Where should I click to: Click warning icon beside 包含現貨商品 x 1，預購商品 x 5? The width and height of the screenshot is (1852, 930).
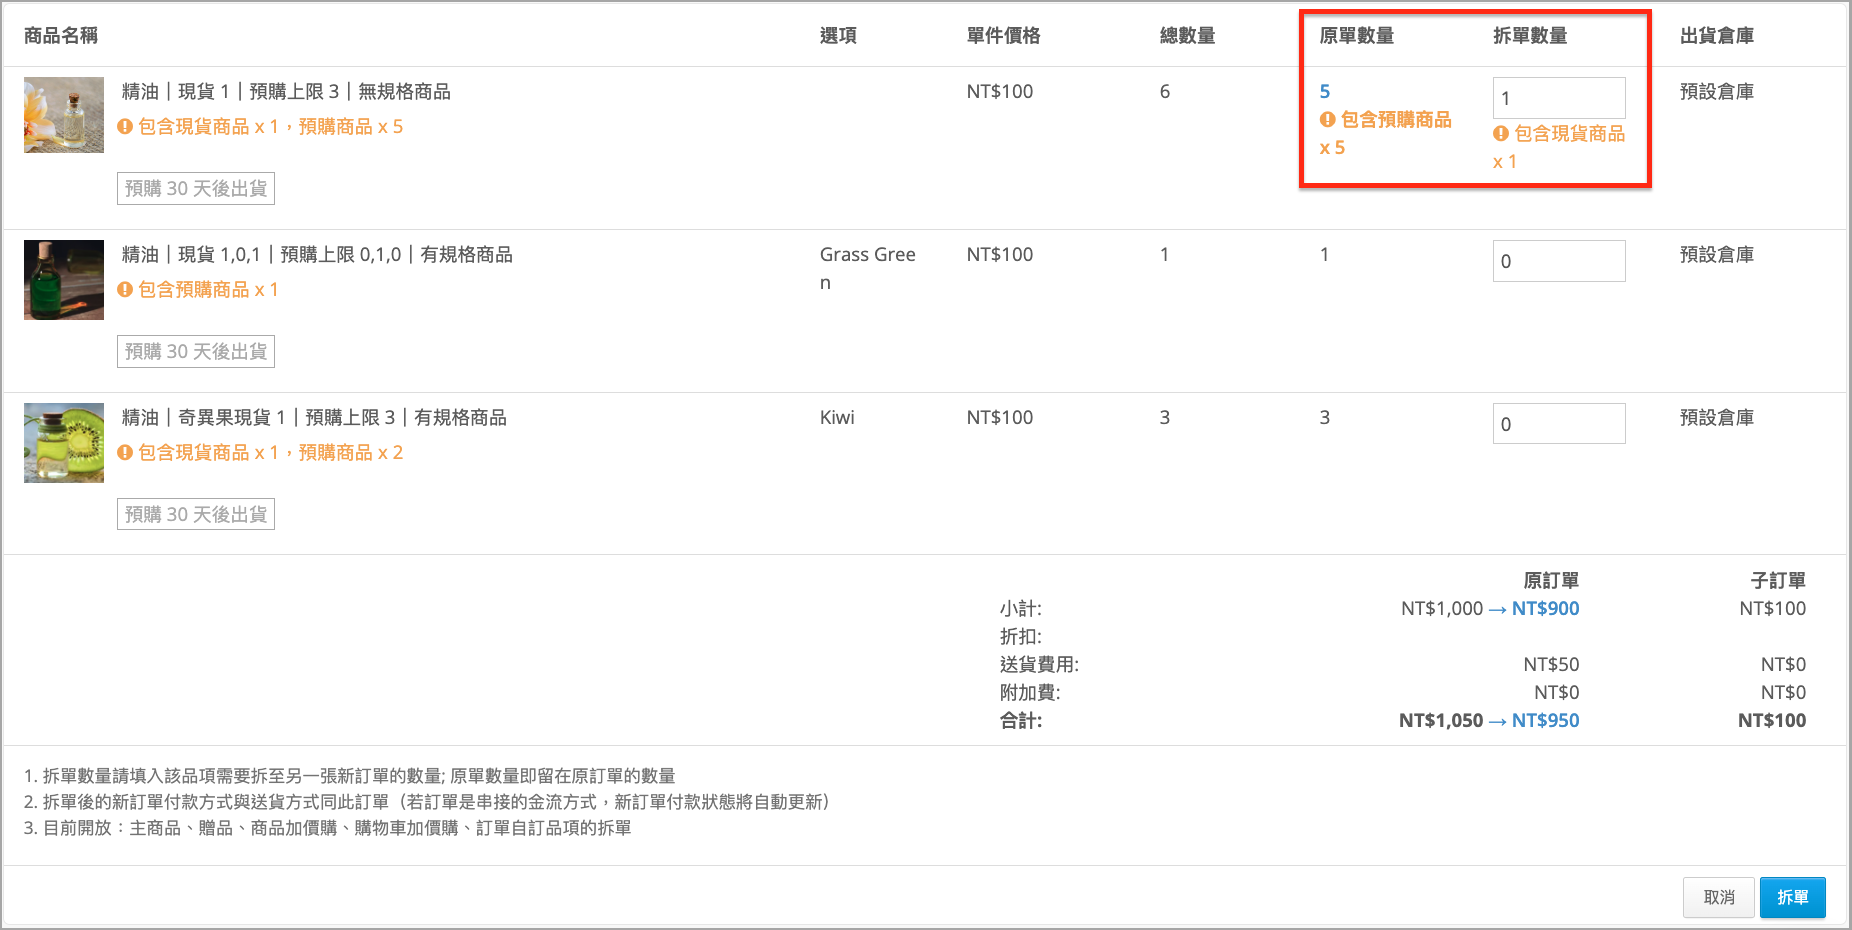[x=125, y=127]
